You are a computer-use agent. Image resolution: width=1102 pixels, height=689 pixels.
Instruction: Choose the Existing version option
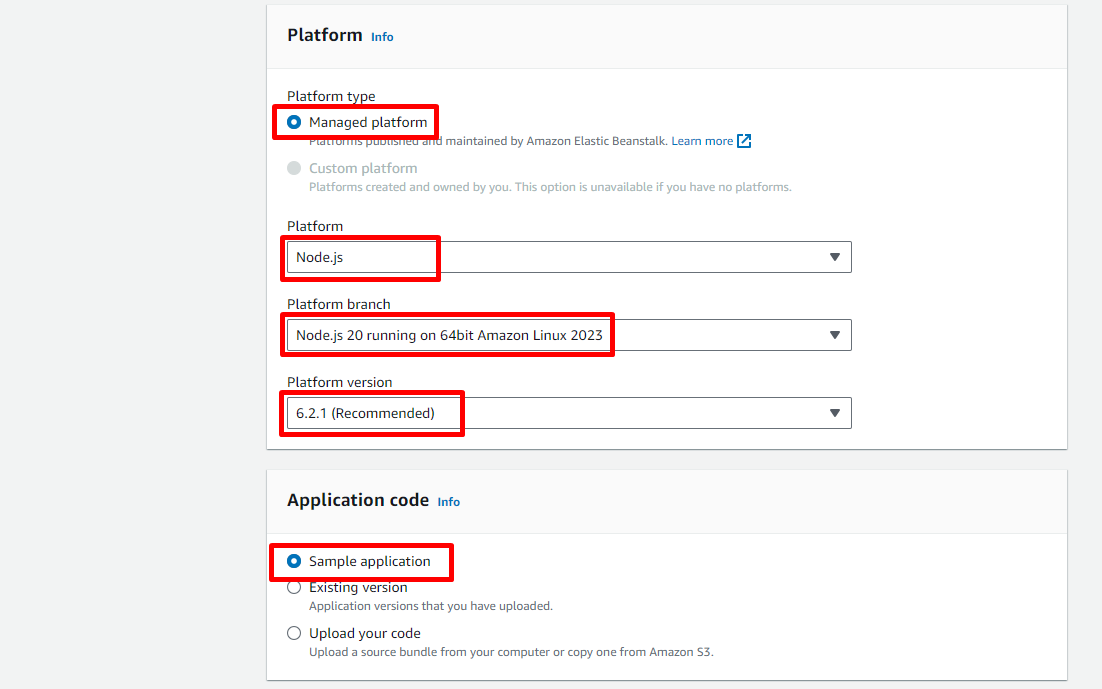click(294, 587)
